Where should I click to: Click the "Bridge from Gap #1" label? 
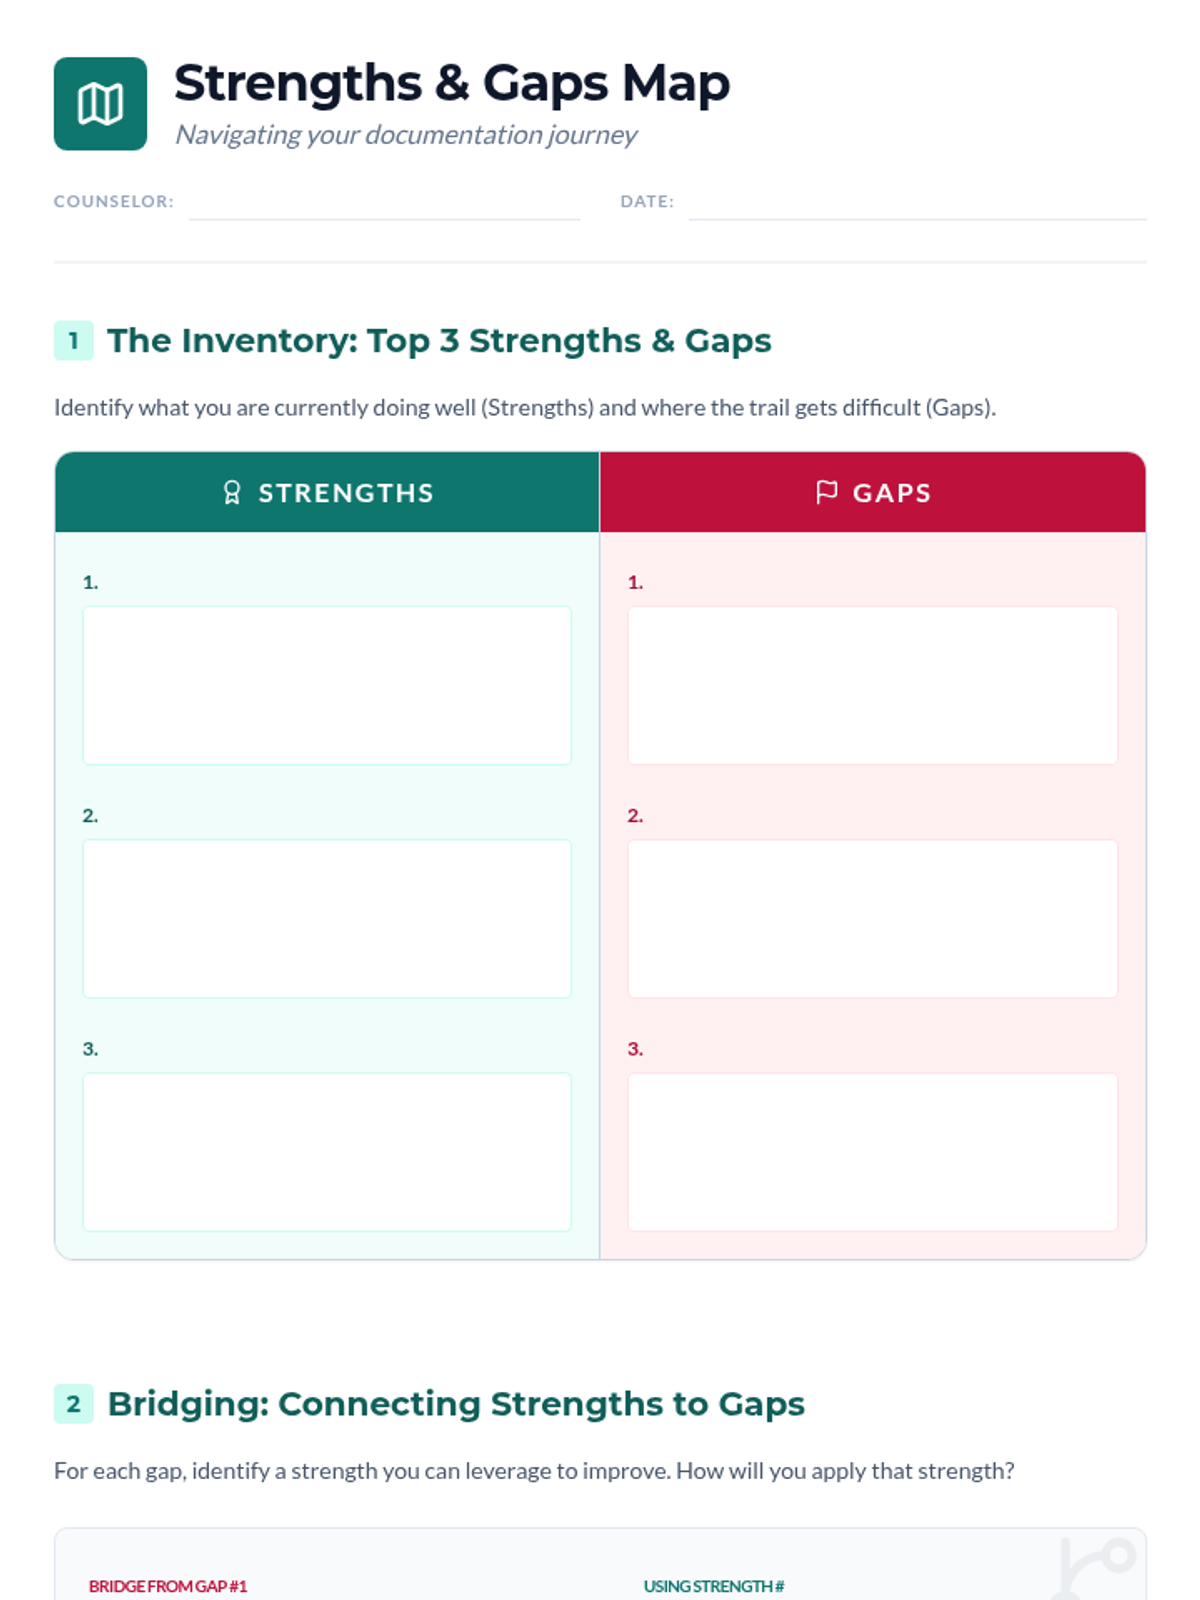click(168, 1586)
